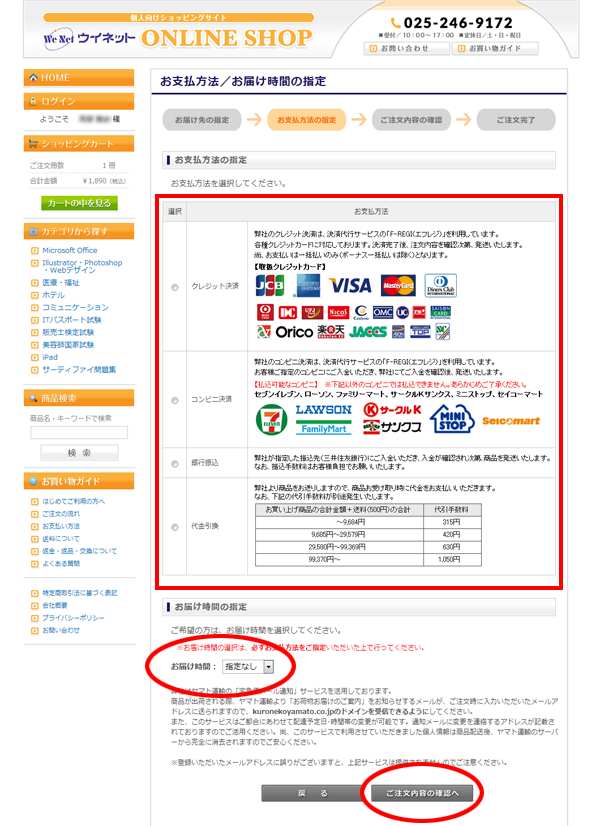Click the Diners Club logo

441,286
